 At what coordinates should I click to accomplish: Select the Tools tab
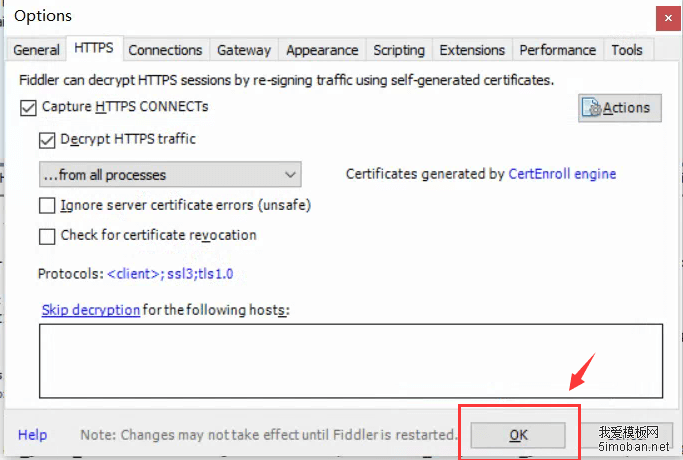tap(627, 50)
